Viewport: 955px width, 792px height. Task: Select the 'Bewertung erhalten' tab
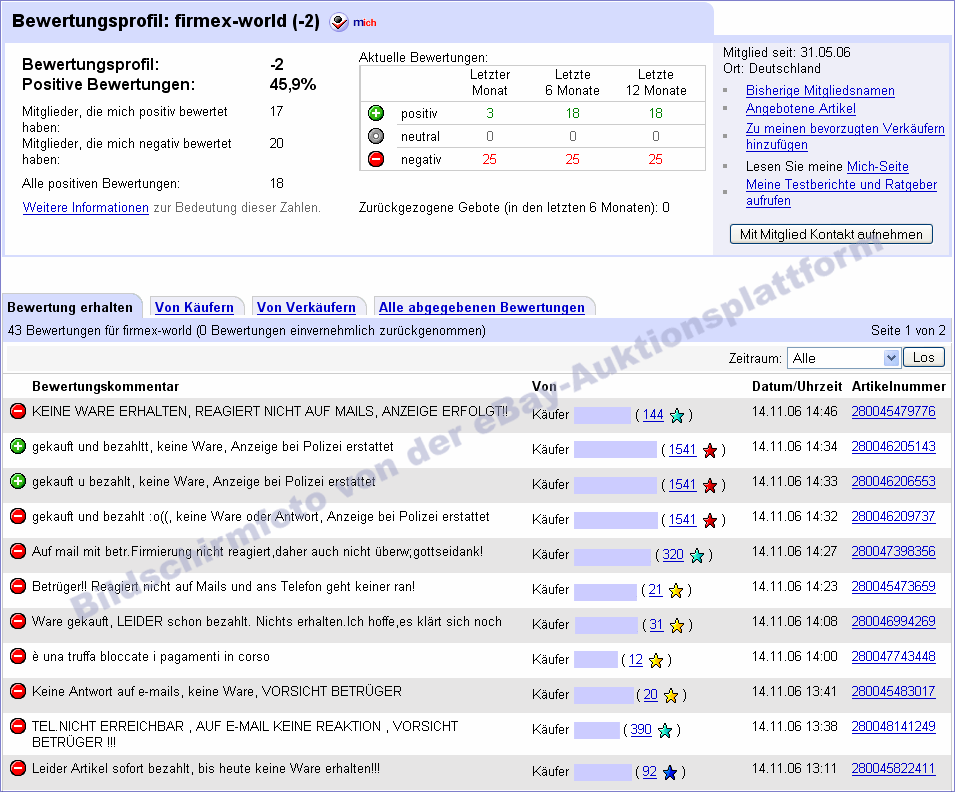[x=70, y=307]
